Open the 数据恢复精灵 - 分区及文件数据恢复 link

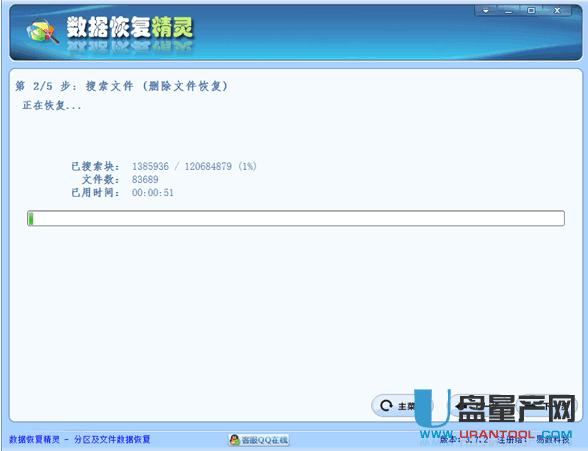point(80,439)
